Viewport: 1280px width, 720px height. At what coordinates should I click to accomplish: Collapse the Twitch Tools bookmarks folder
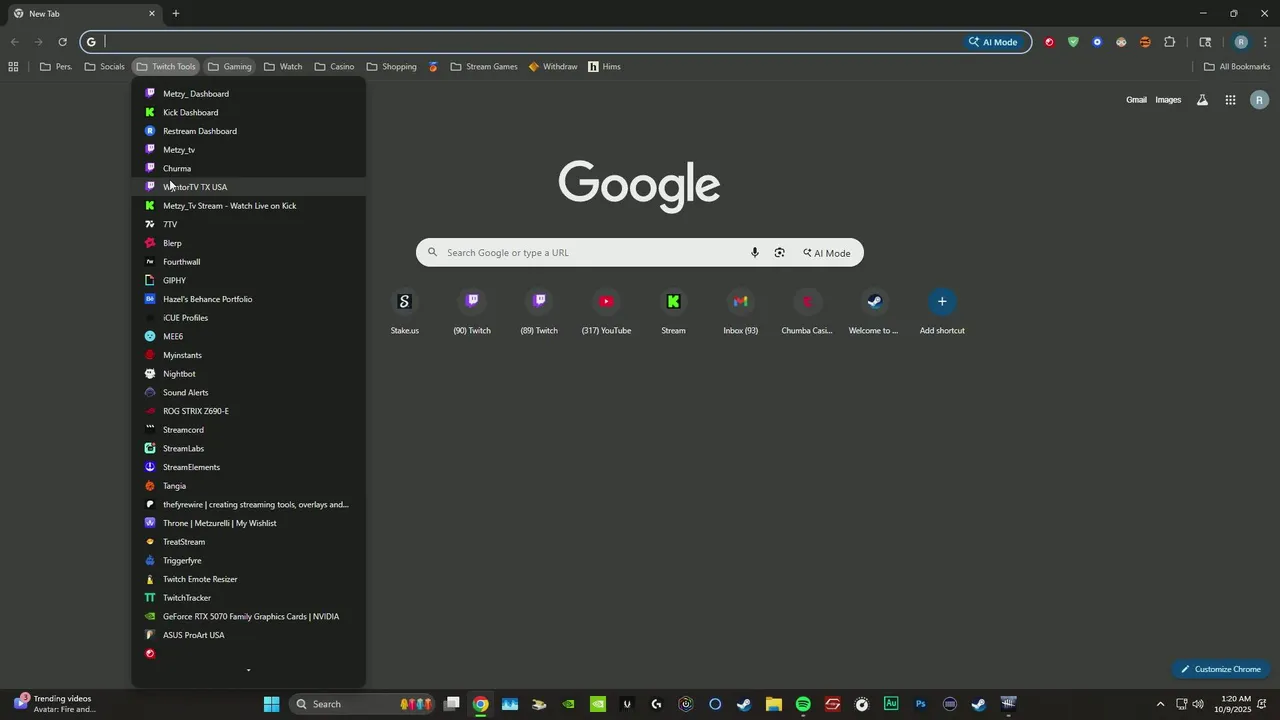(x=166, y=67)
